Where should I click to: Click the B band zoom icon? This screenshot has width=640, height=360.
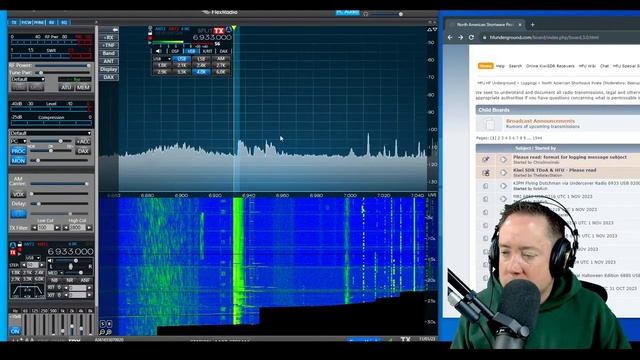pyautogui.click(x=109, y=324)
